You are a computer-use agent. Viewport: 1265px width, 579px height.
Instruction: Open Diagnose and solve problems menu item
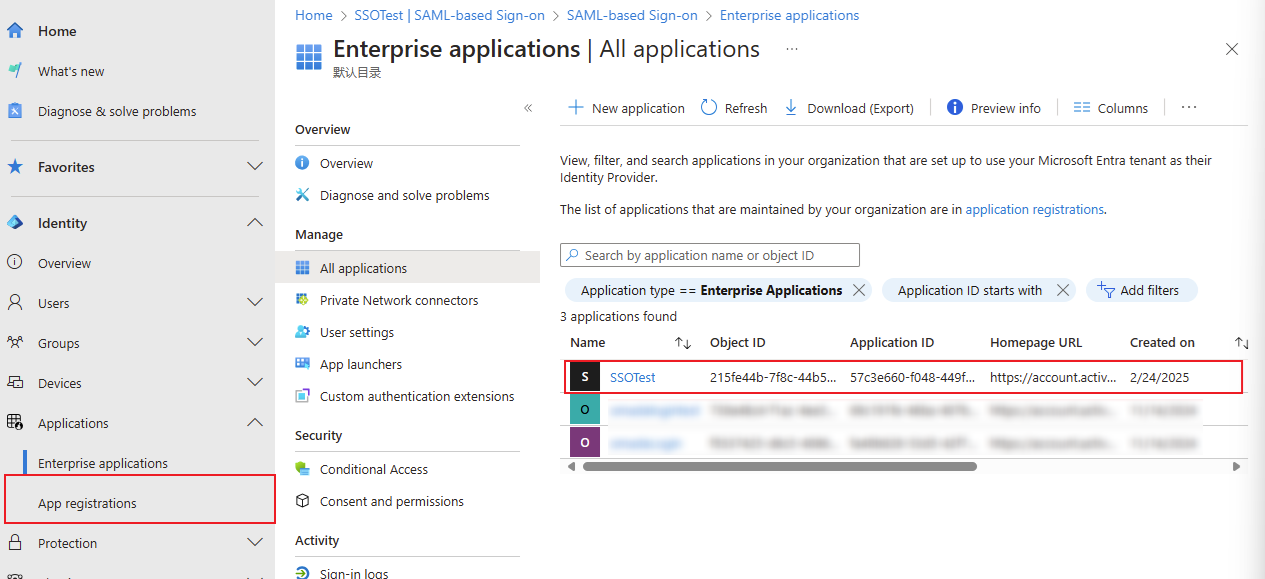[405, 195]
